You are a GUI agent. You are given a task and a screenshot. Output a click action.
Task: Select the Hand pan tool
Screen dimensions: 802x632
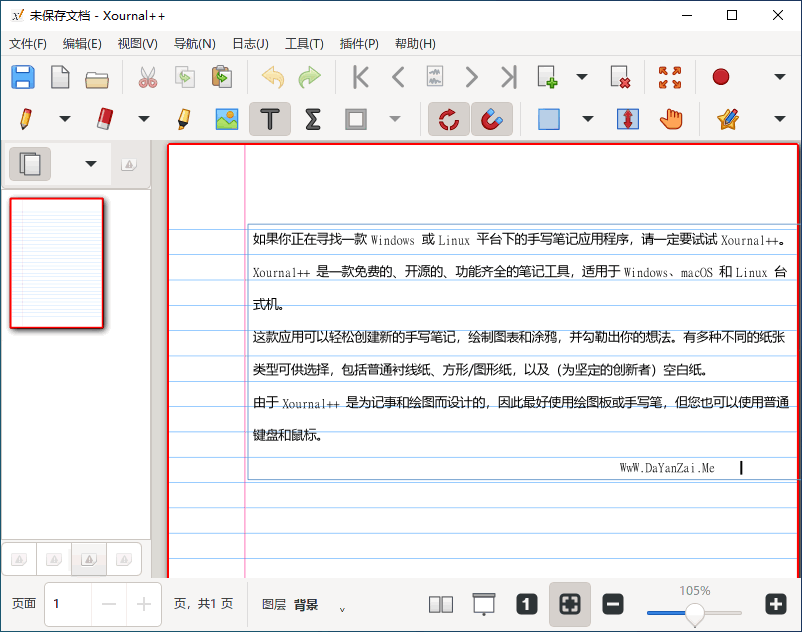[x=671, y=119]
